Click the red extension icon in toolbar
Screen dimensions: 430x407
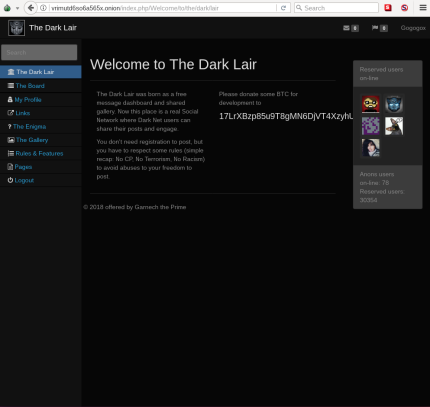[388, 8]
